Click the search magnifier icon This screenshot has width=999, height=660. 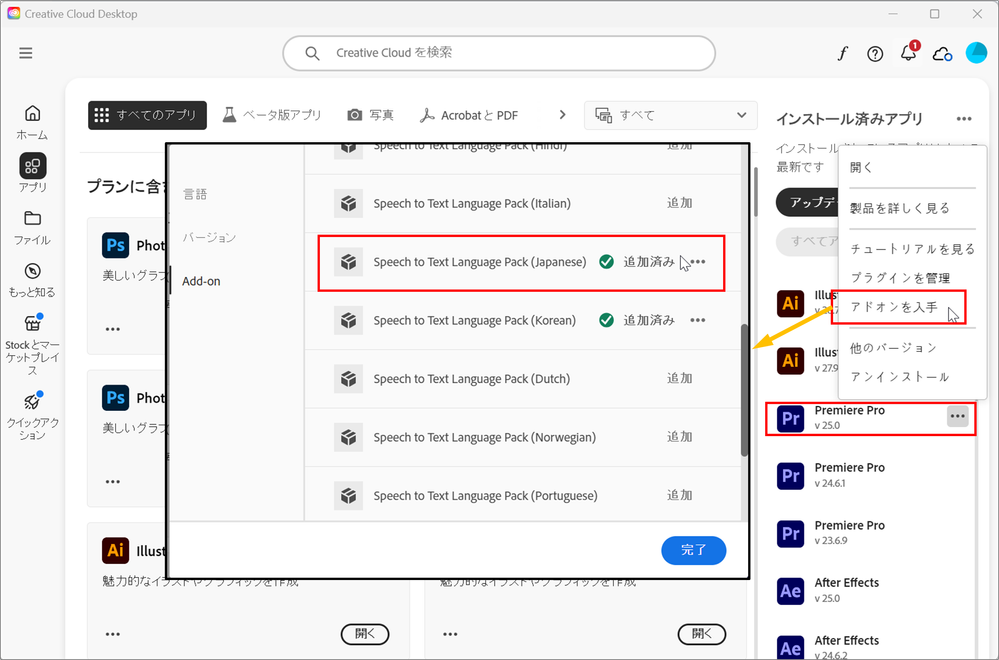[312, 53]
